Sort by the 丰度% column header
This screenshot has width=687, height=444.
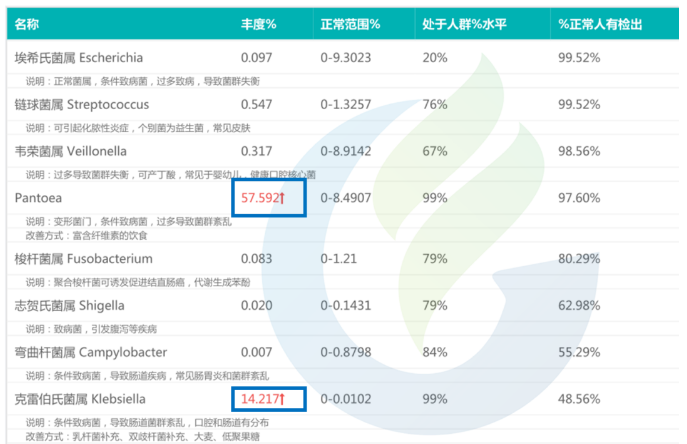point(258,22)
